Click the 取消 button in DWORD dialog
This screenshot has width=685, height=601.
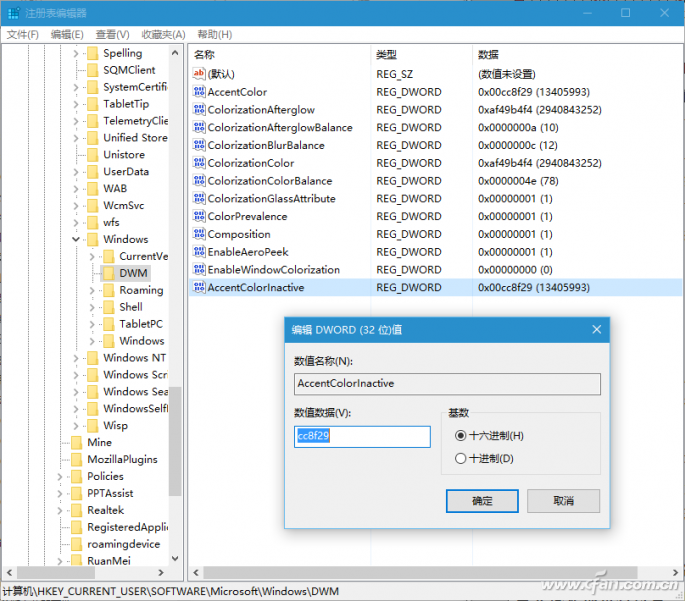coord(563,501)
